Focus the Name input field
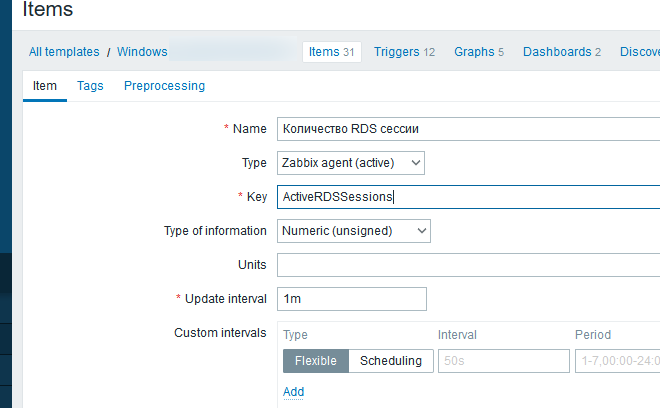This screenshot has height=408, width=660. [x=468, y=129]
